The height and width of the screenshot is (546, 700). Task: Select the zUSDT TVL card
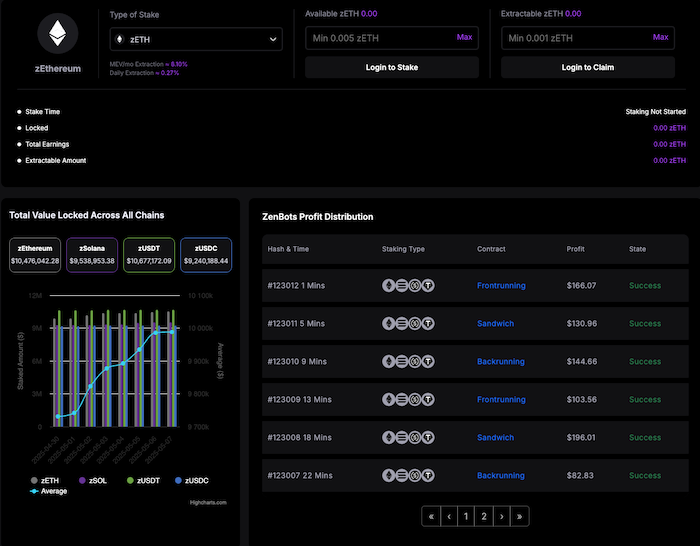click(149, 255)
